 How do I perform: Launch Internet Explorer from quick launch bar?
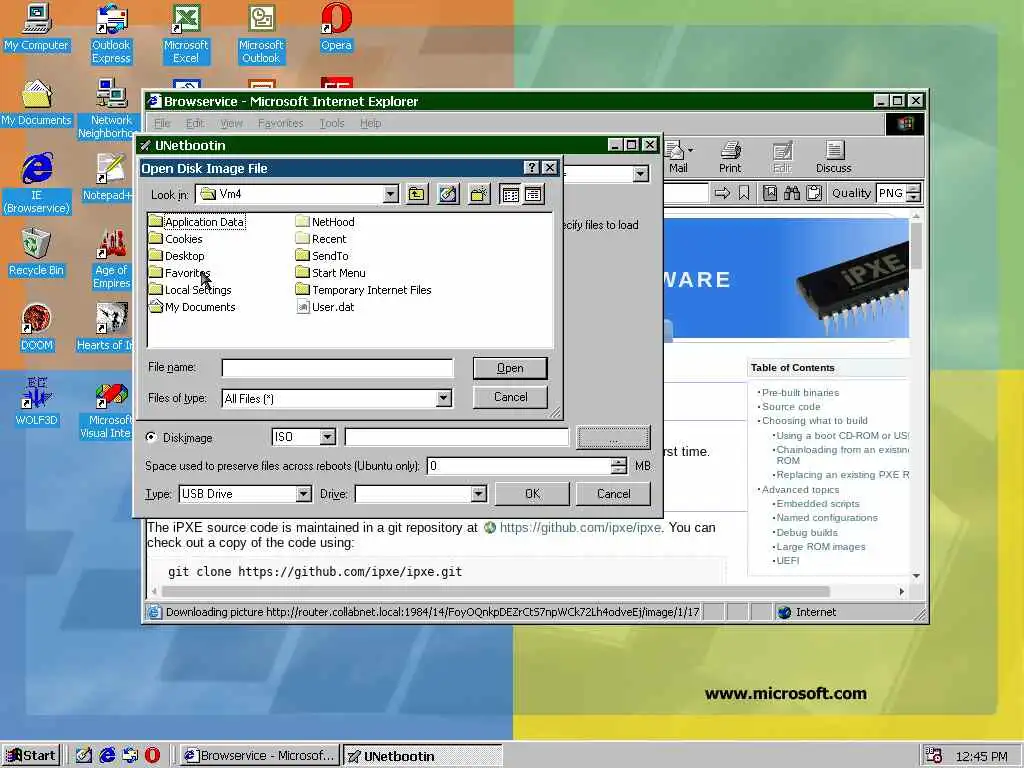pos(107,755)
